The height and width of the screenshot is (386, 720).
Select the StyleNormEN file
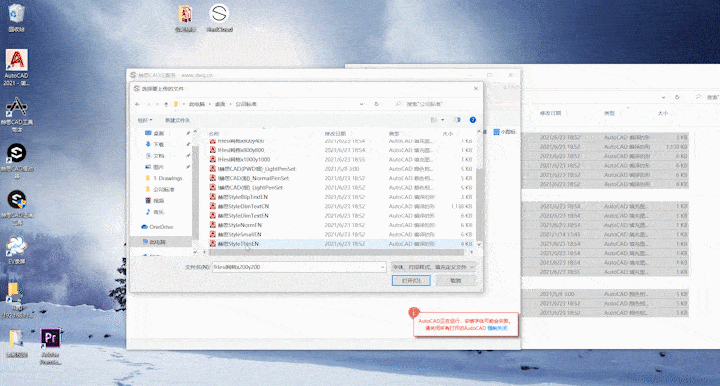pyautogui.click(x=341, y=225)
